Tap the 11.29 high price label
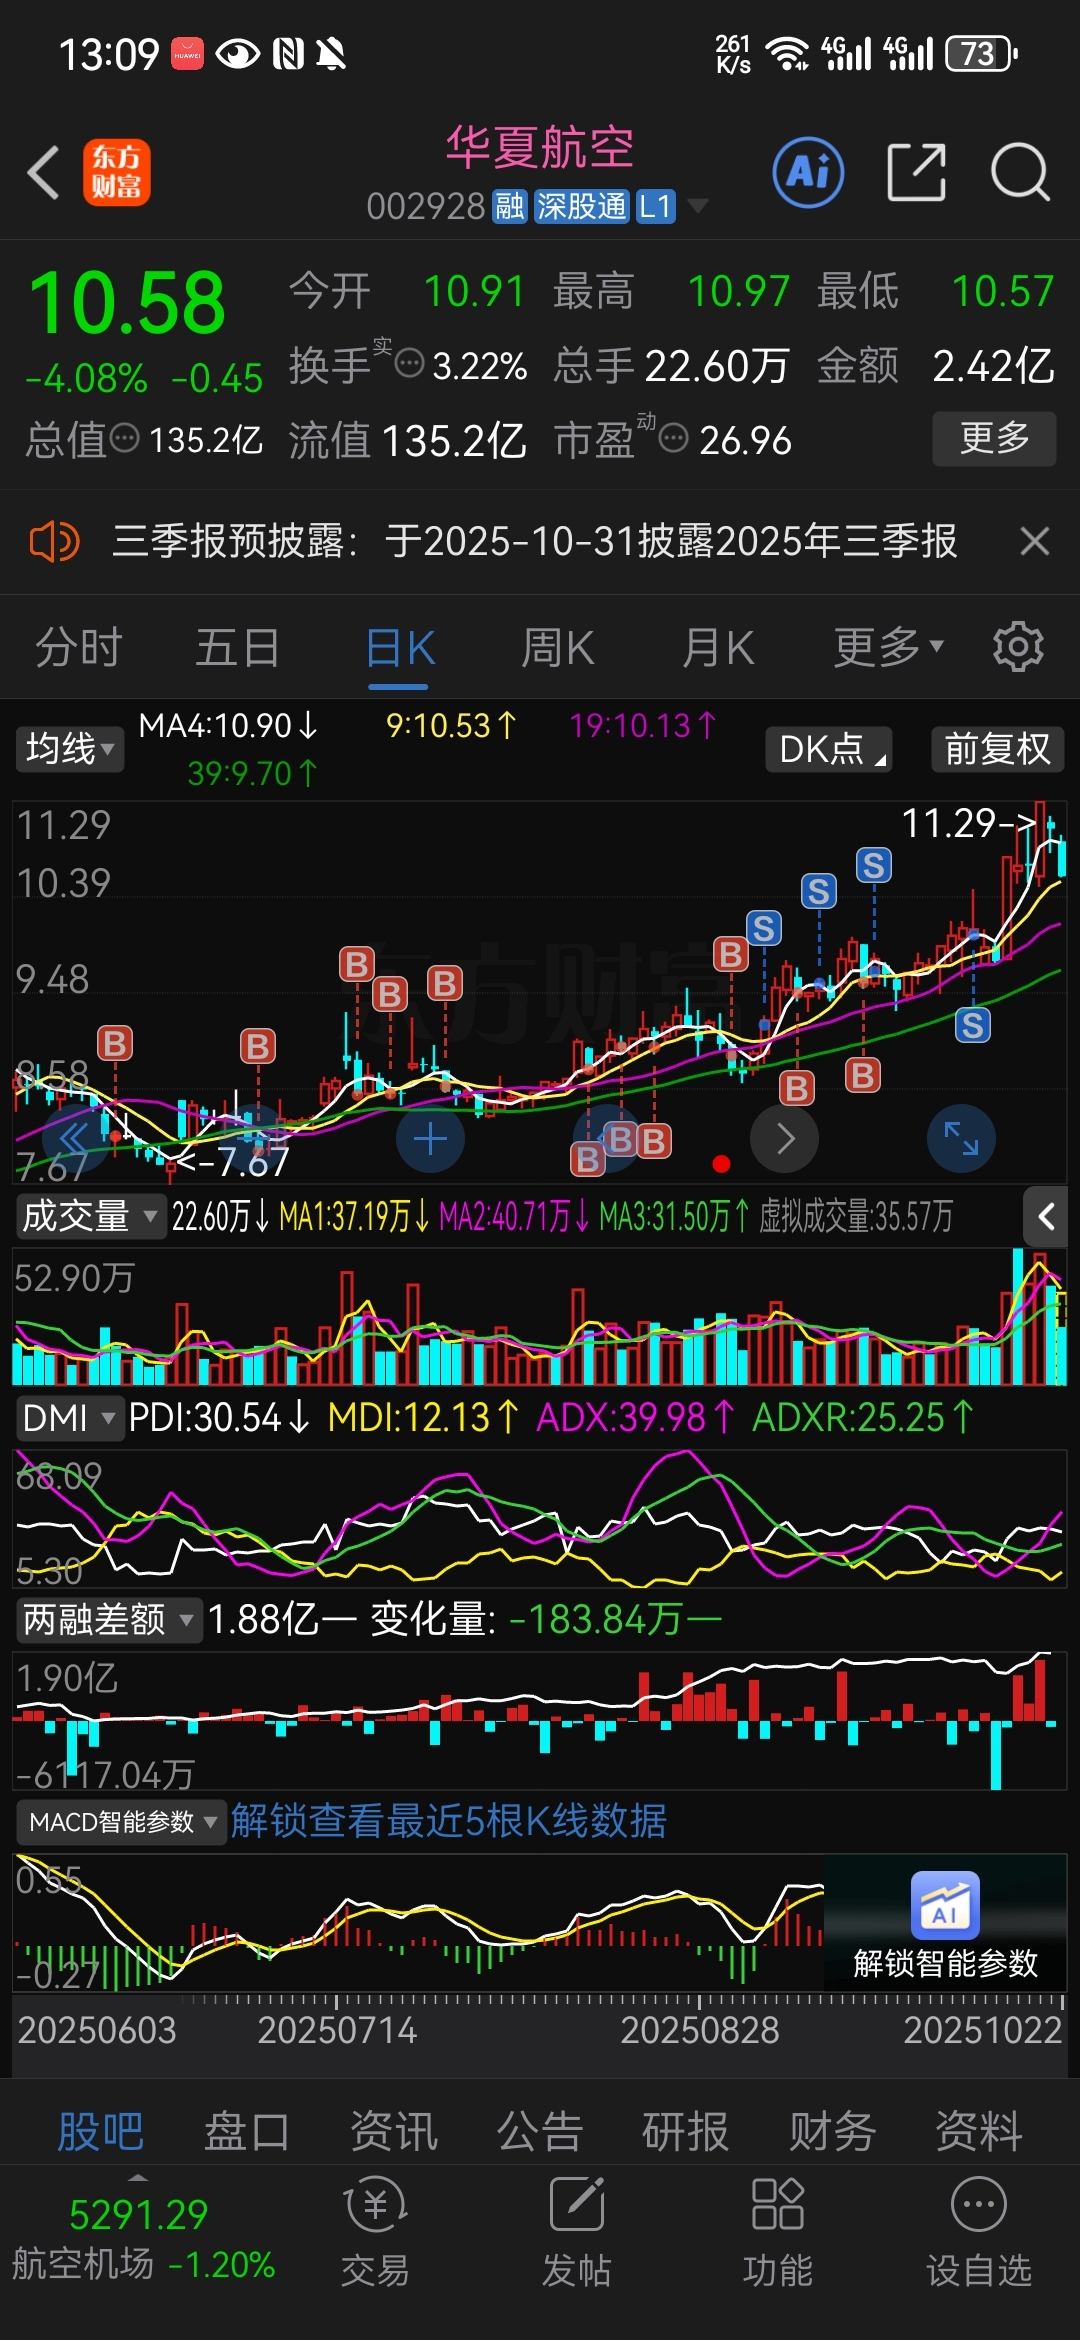The height and width of the screenshot is (2340, 1080). point(969,824)
